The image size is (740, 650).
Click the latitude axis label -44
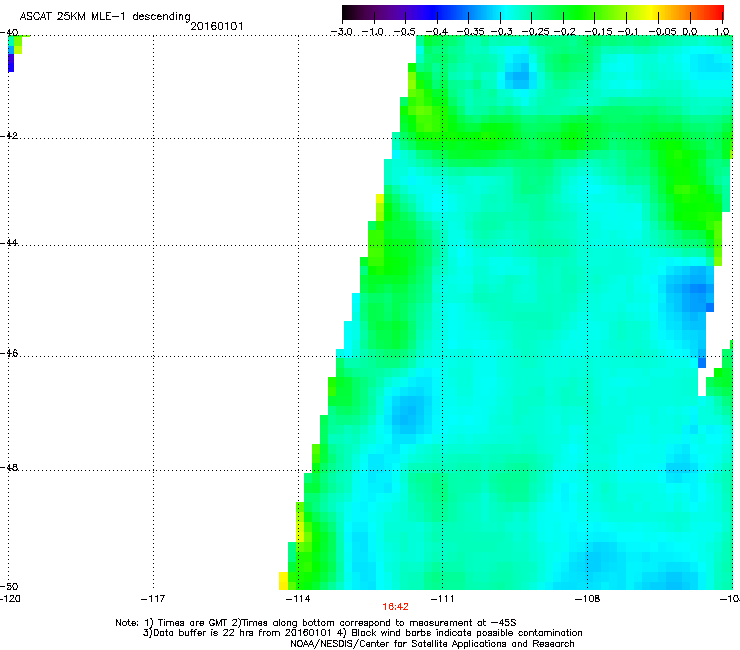pyautogui.click(x=9, y=243)
